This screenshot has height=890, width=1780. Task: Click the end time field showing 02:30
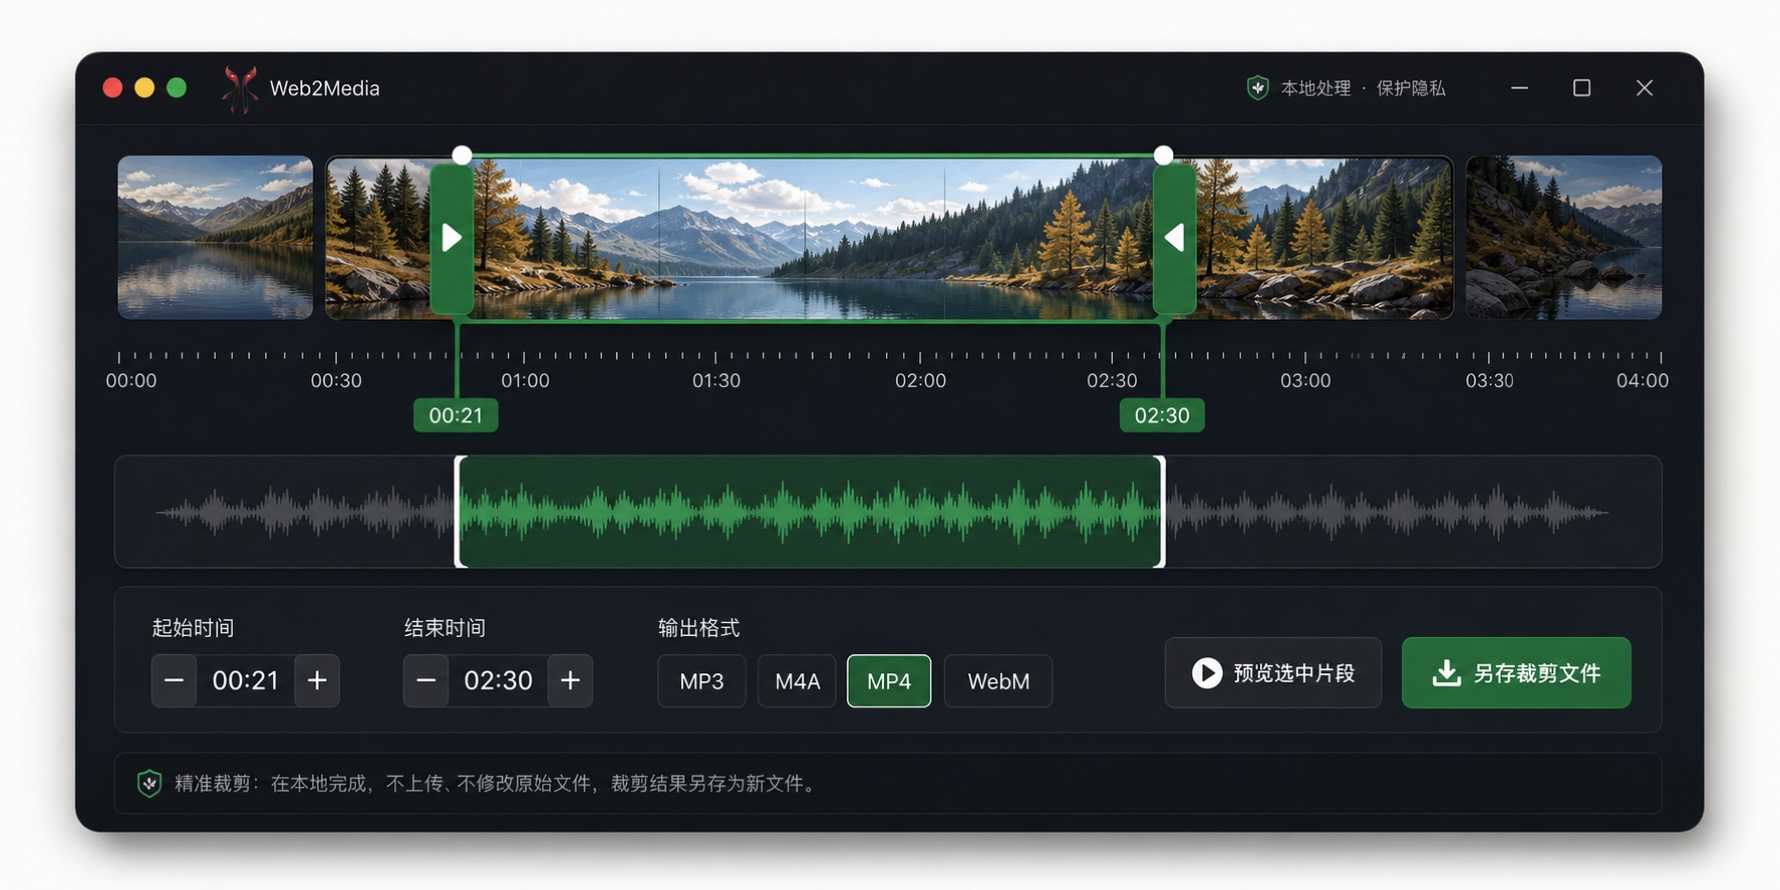498,681
